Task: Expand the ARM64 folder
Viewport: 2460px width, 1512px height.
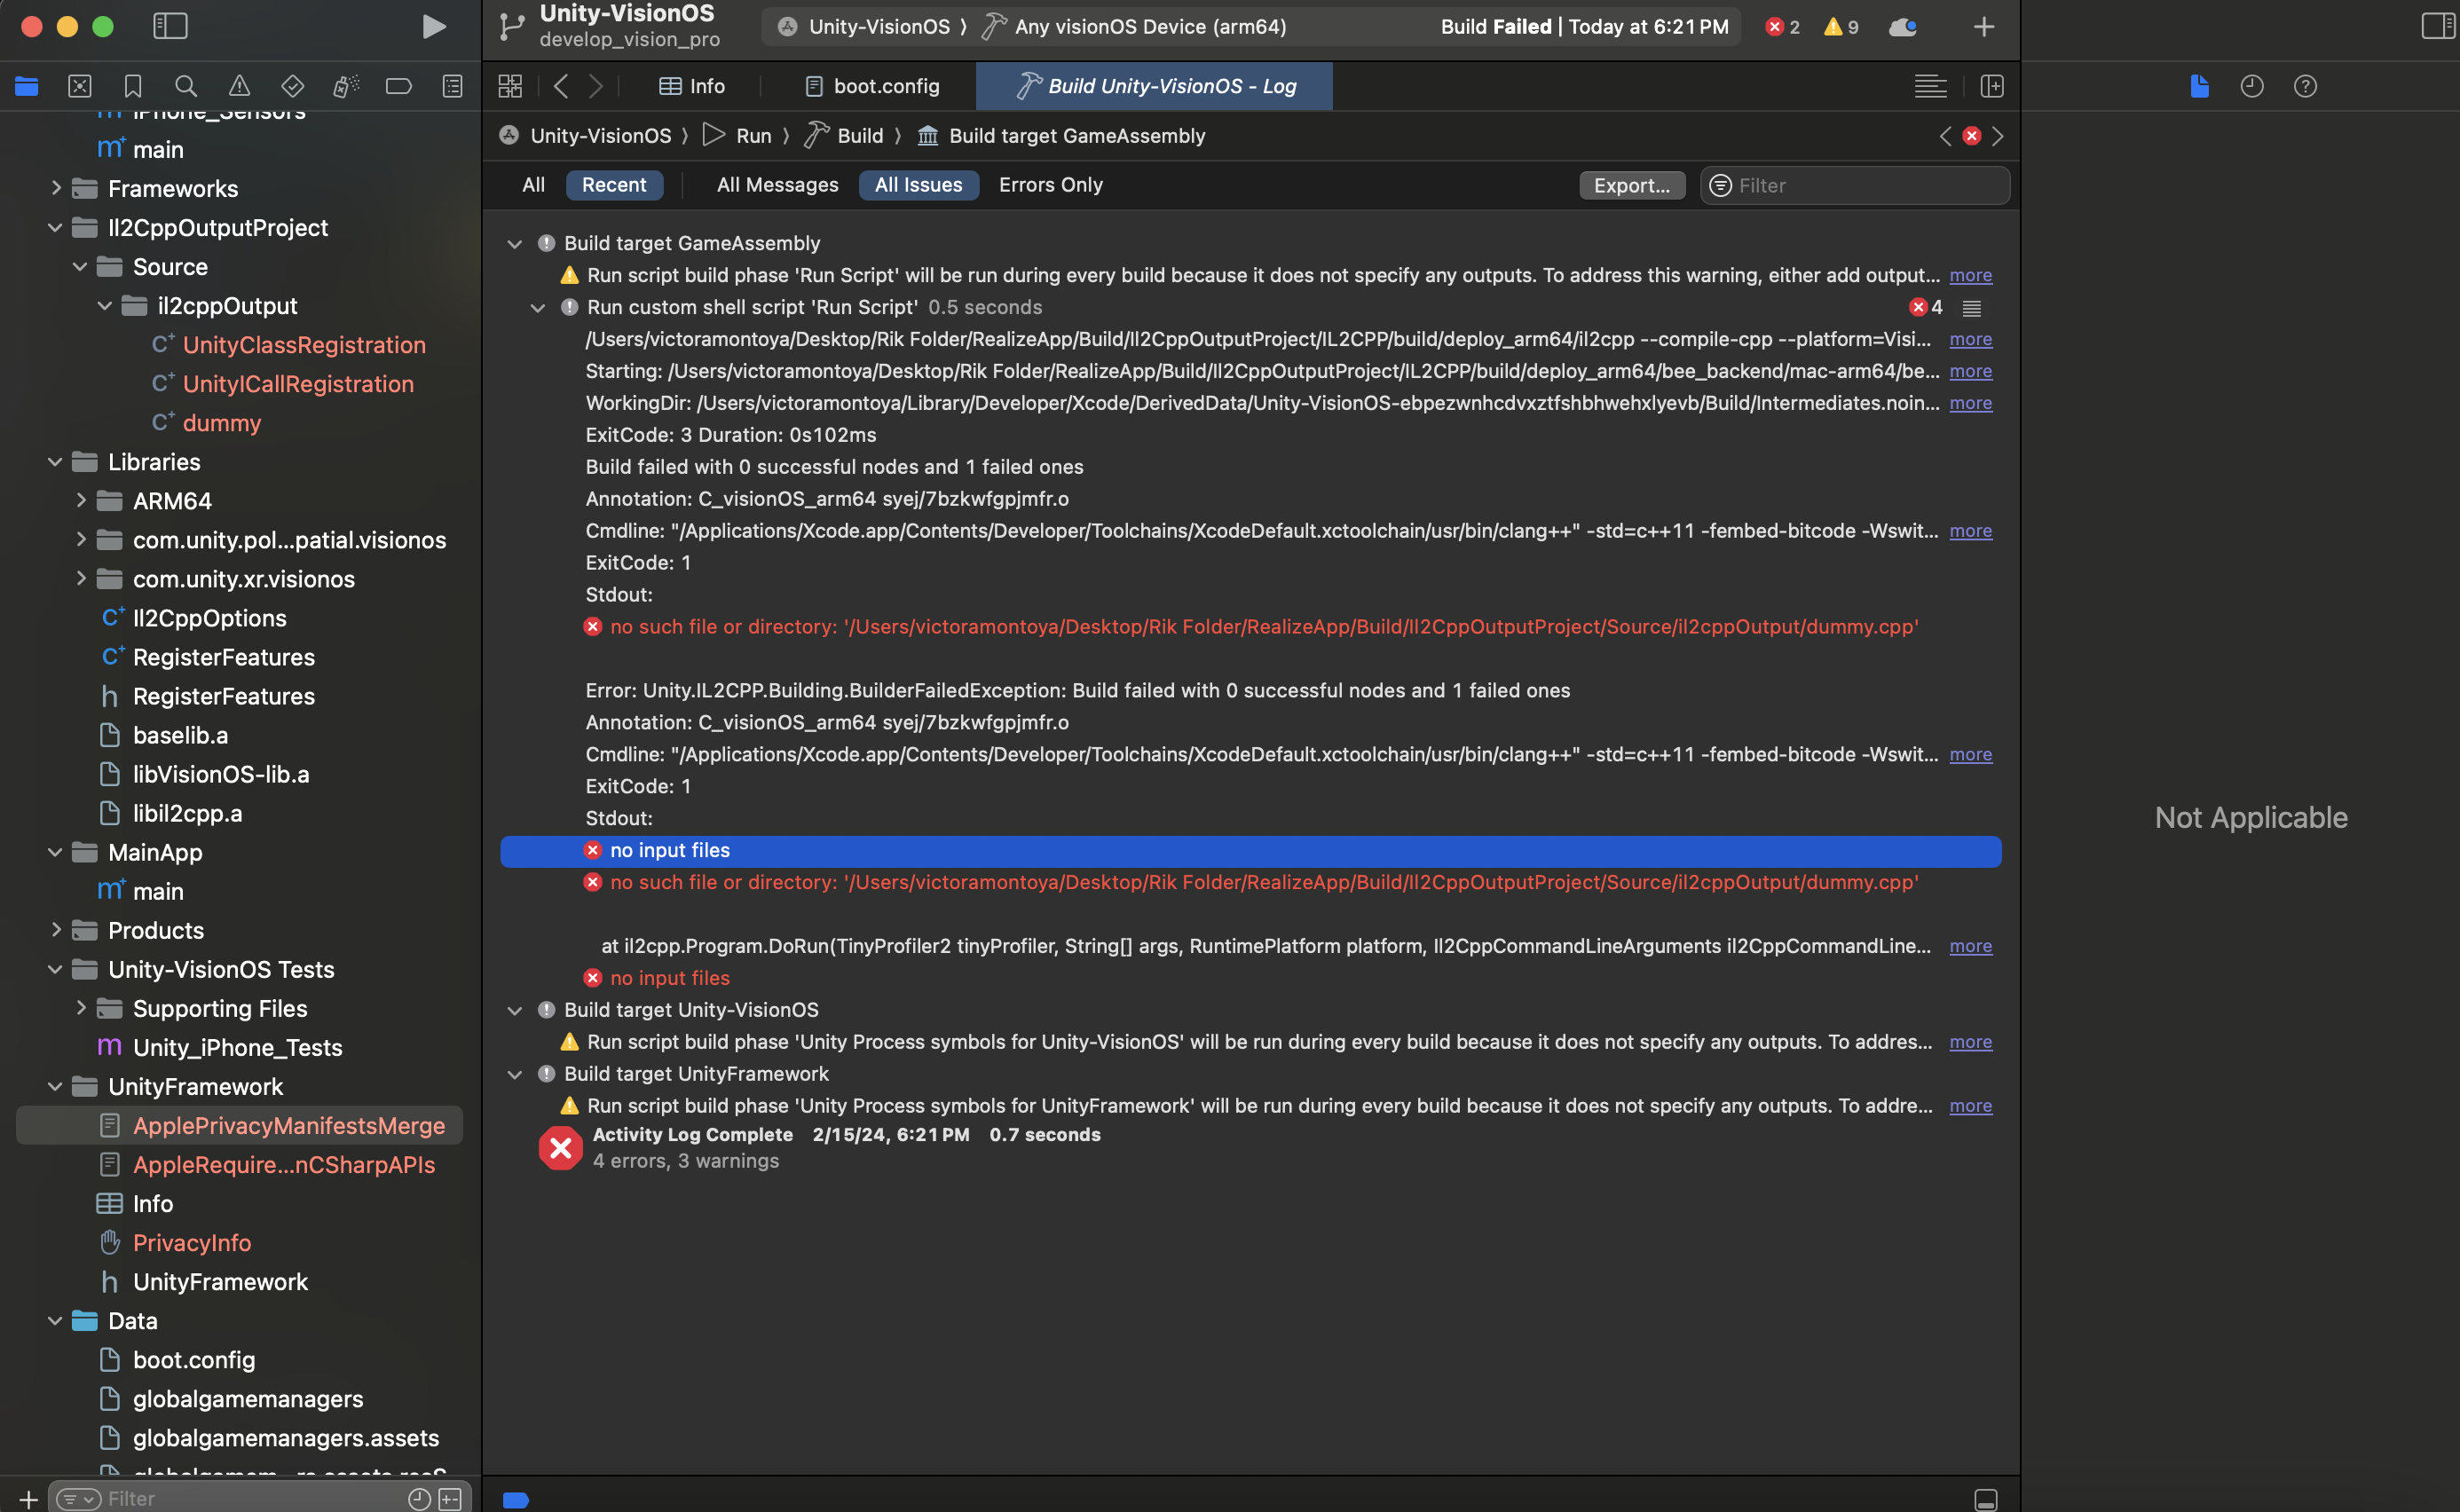Action: tap(80, 500)
